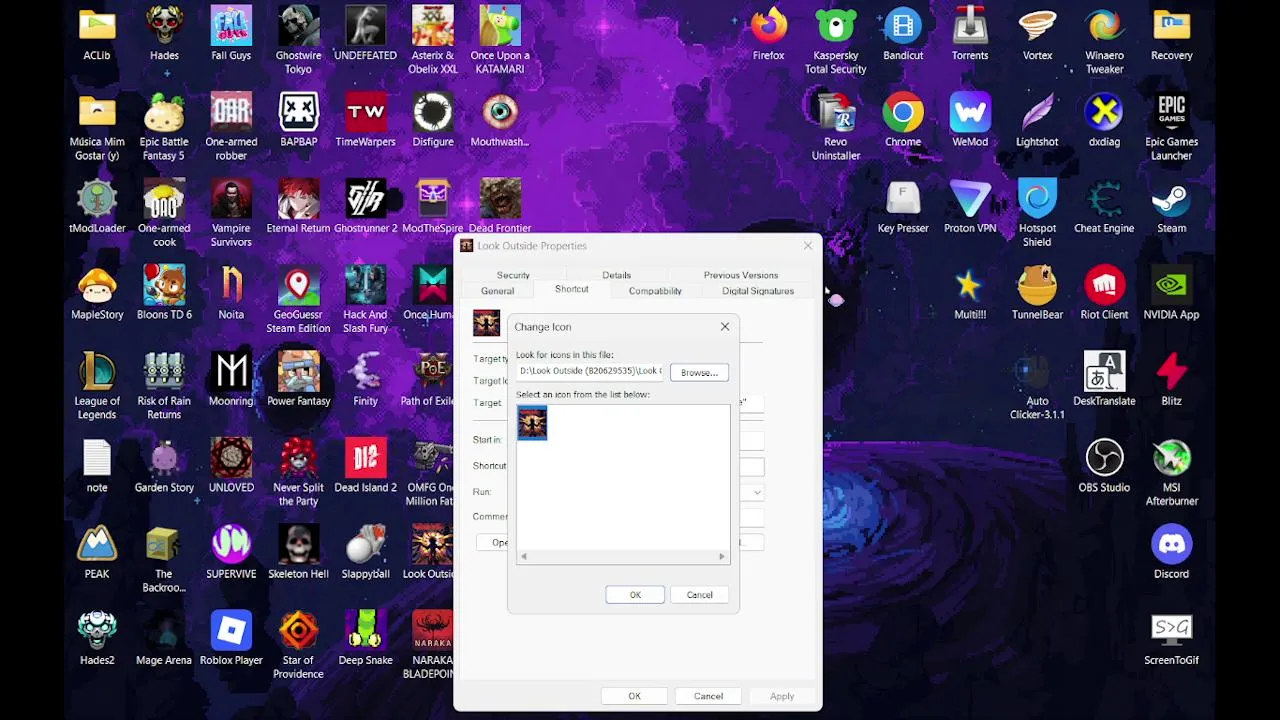Launch Revo Uninstaller shortcut
The height and width of the screenshot is (720, 1280).
tap(836, 127)
